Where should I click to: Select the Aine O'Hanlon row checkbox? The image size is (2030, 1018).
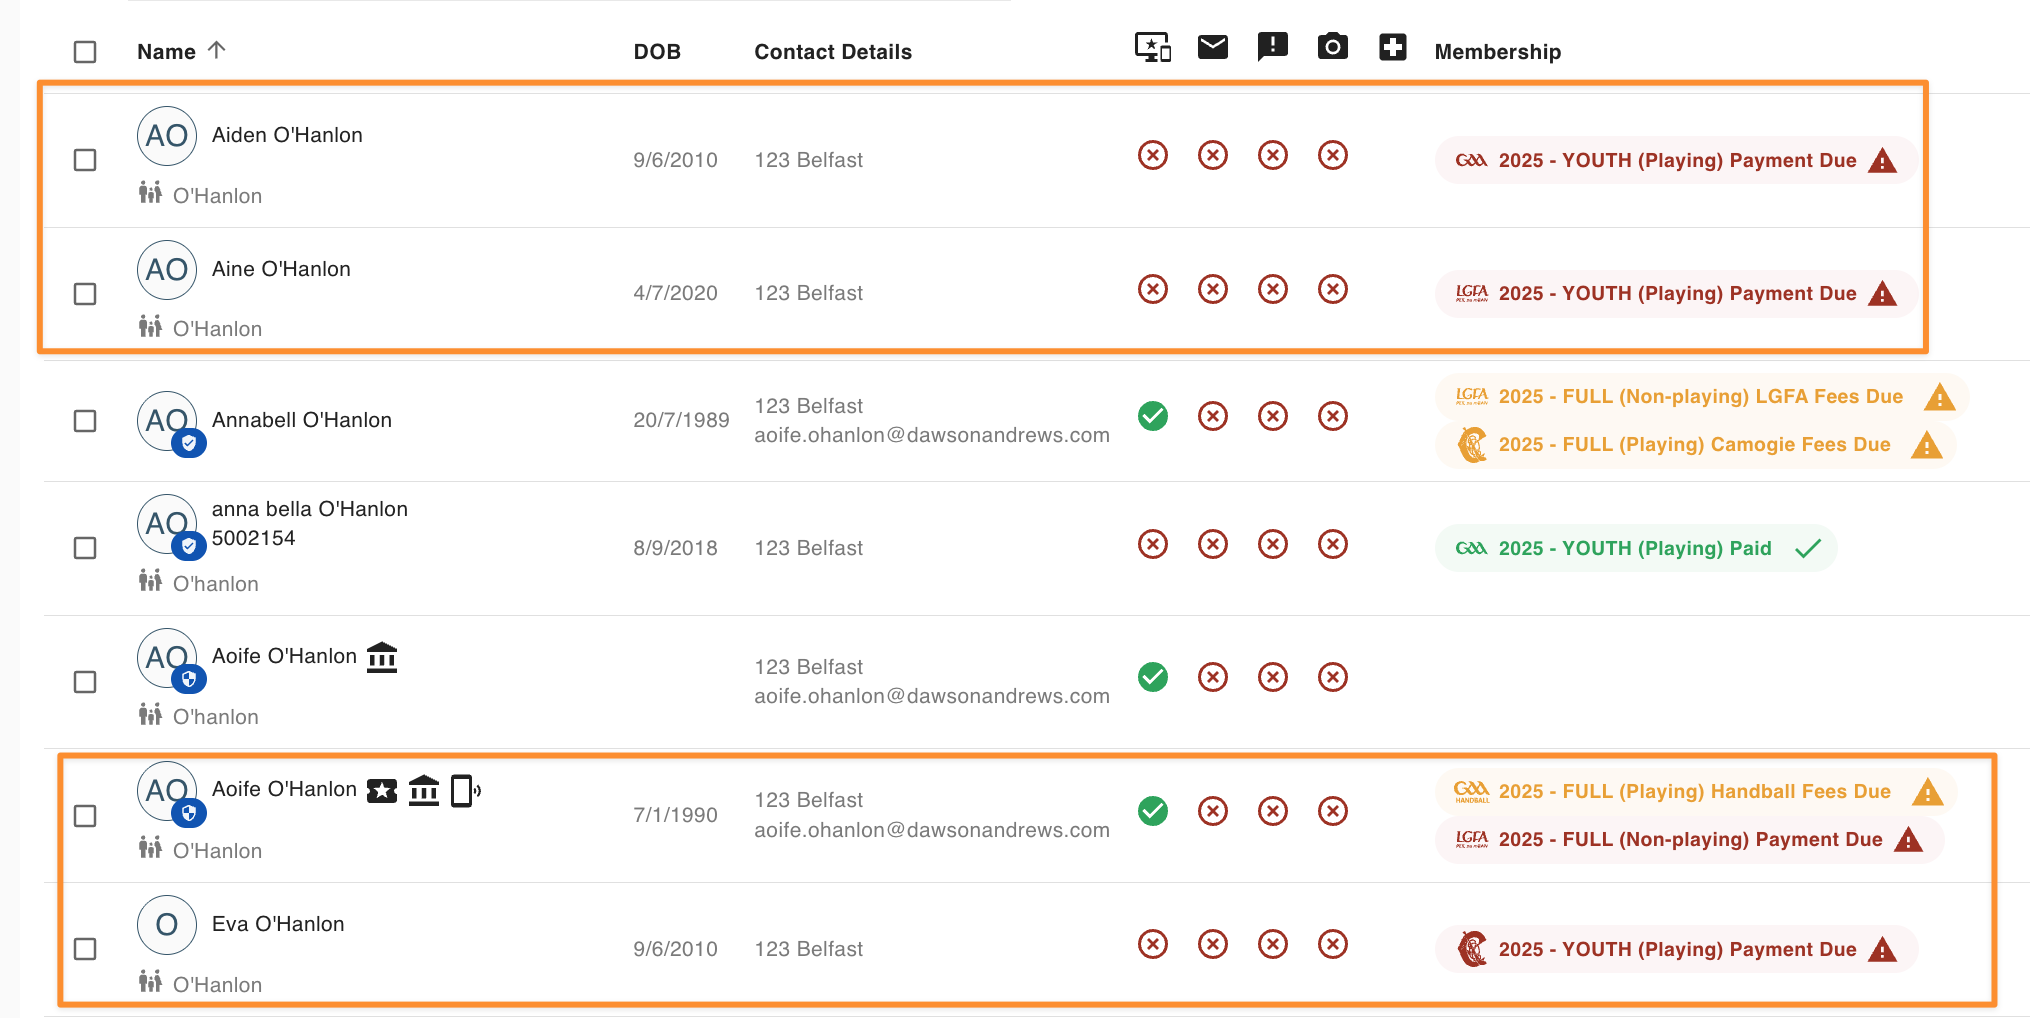pos(85,294)
